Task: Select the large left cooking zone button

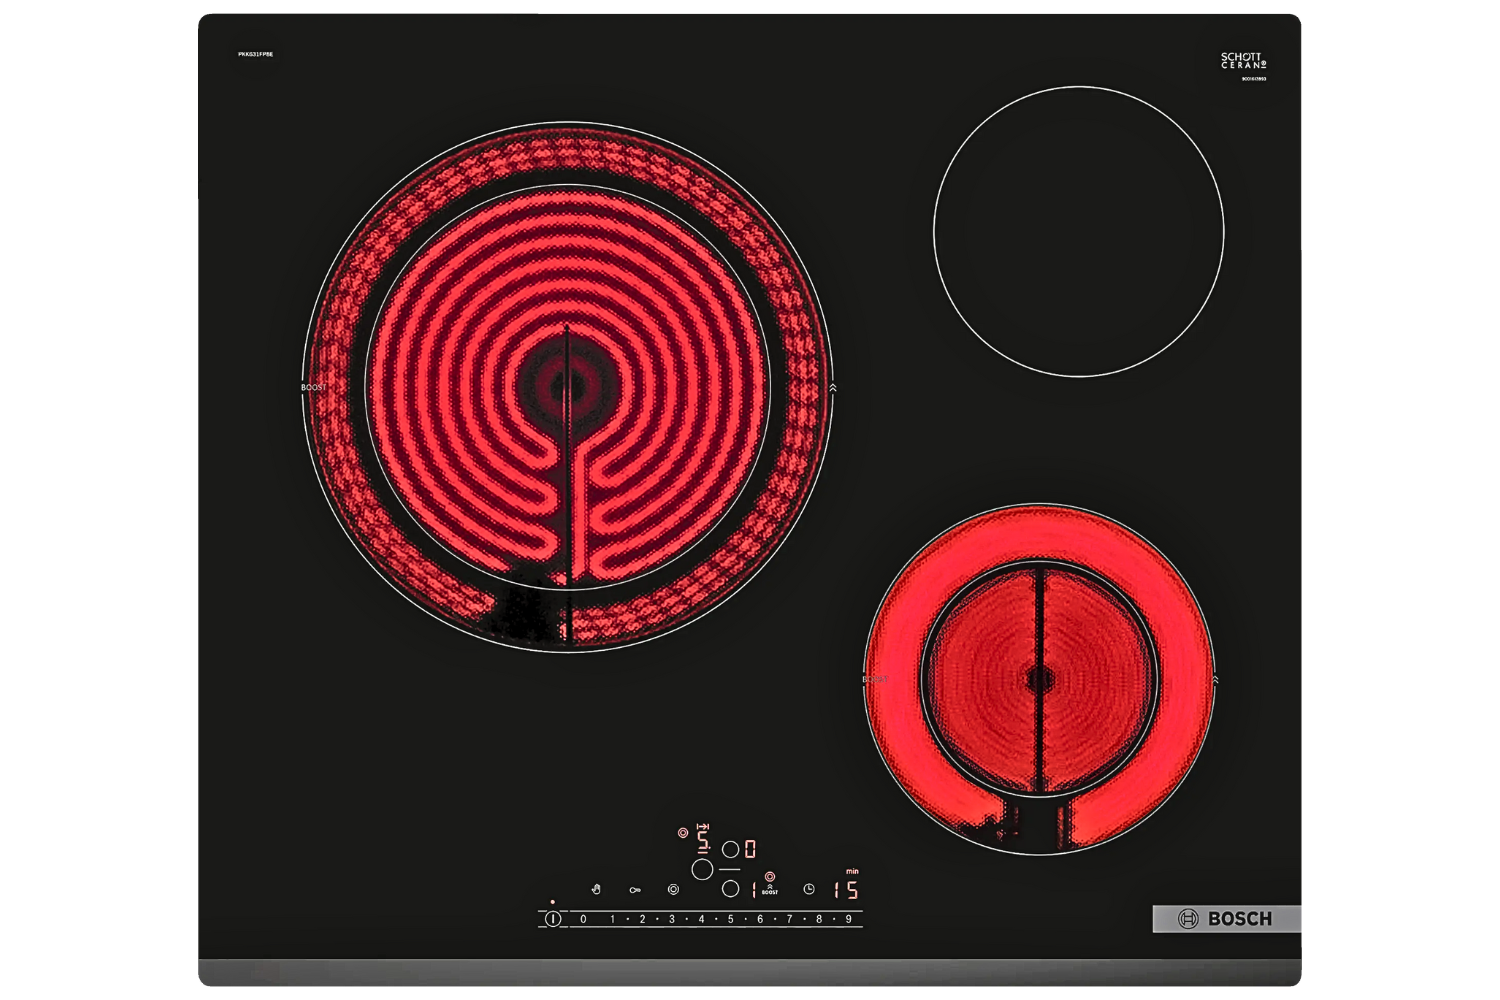Action: 703,870
